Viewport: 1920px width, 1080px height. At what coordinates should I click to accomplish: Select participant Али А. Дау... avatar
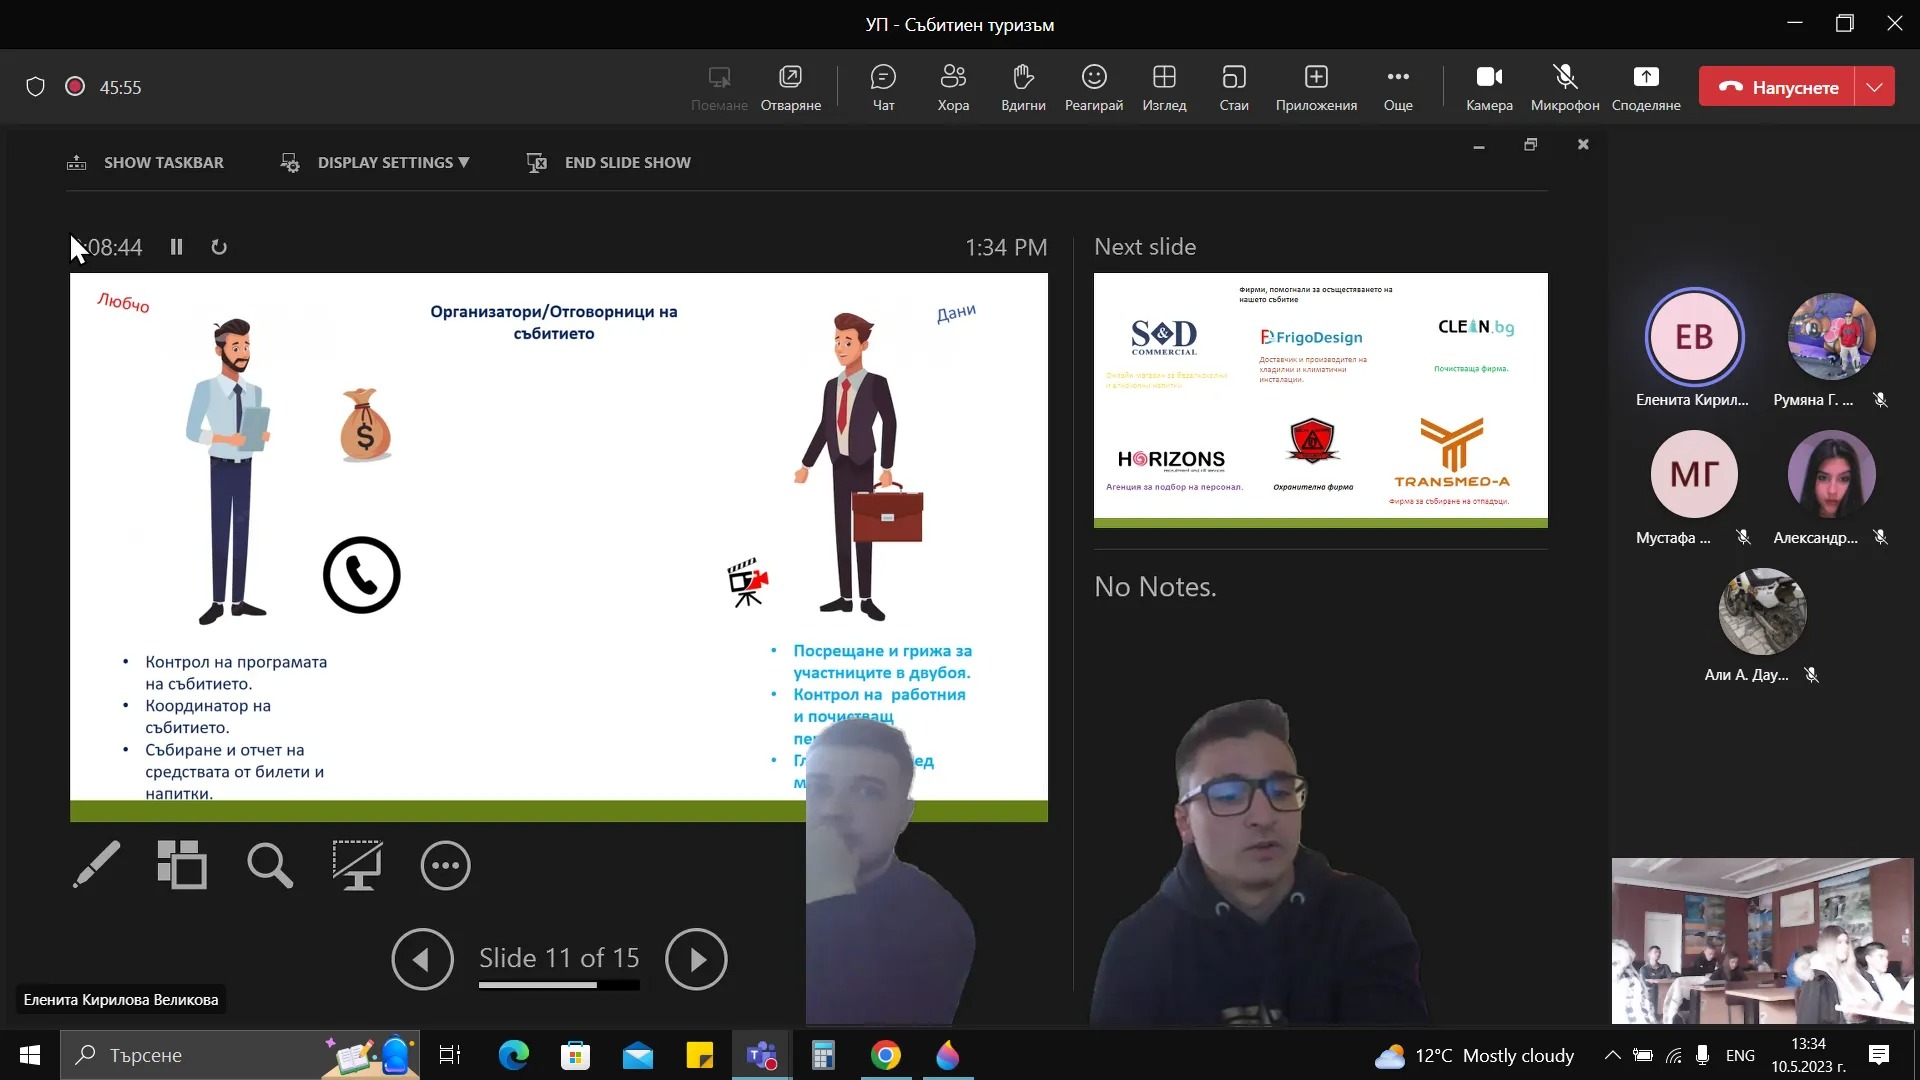1762,611
